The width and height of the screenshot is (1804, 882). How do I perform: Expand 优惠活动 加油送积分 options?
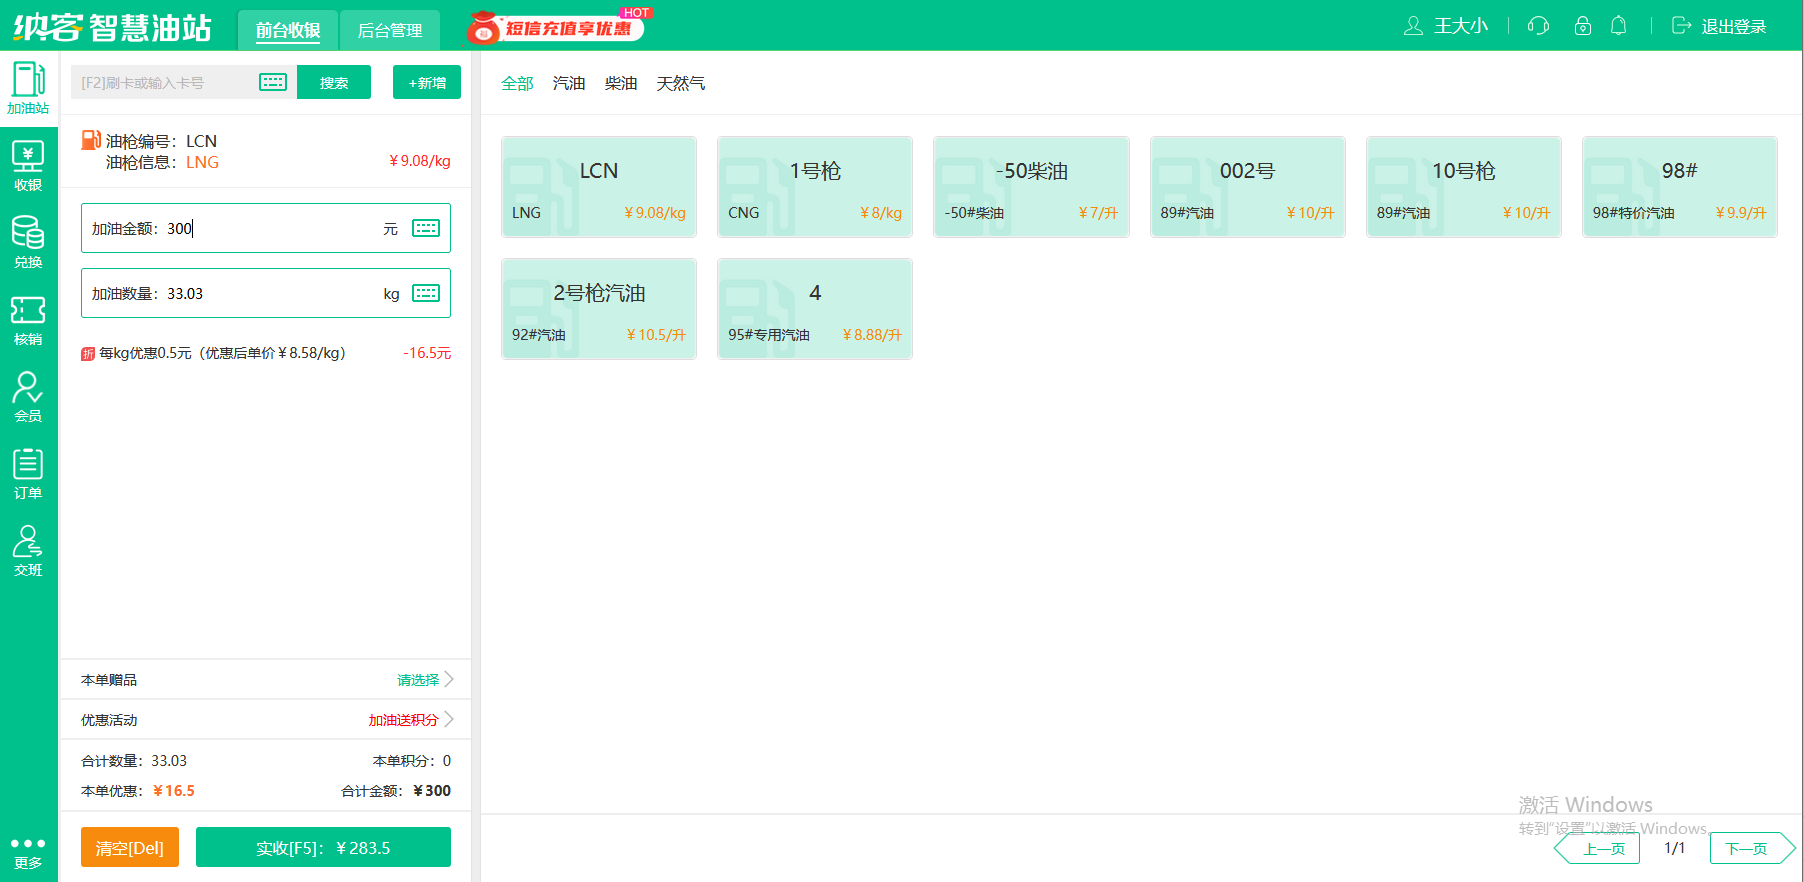411,720
